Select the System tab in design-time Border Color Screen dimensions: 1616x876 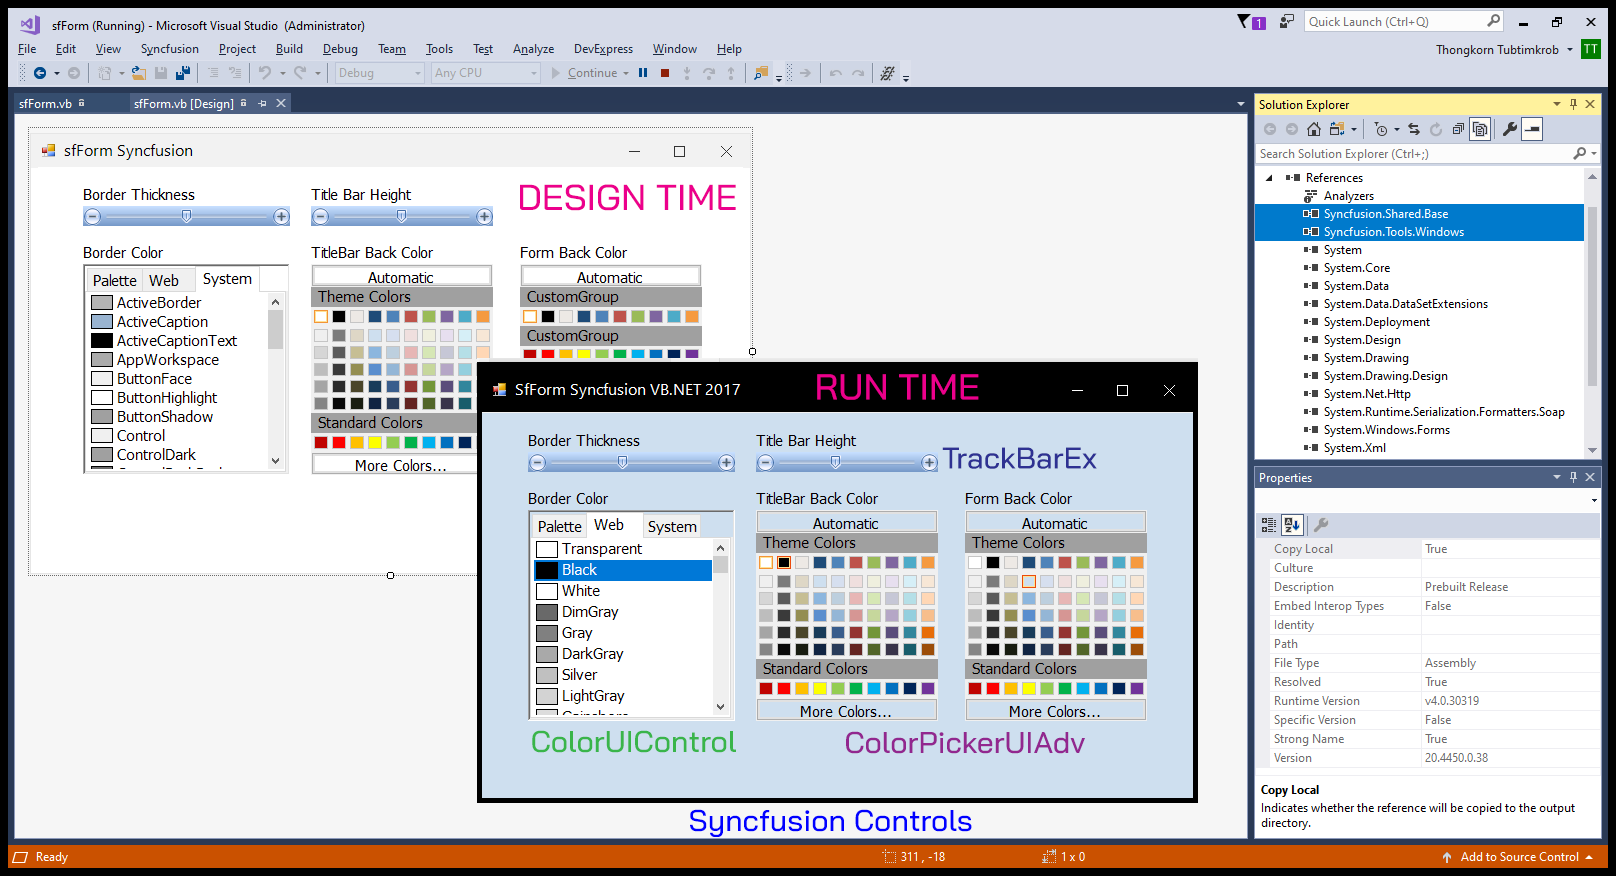coord(227,279)
